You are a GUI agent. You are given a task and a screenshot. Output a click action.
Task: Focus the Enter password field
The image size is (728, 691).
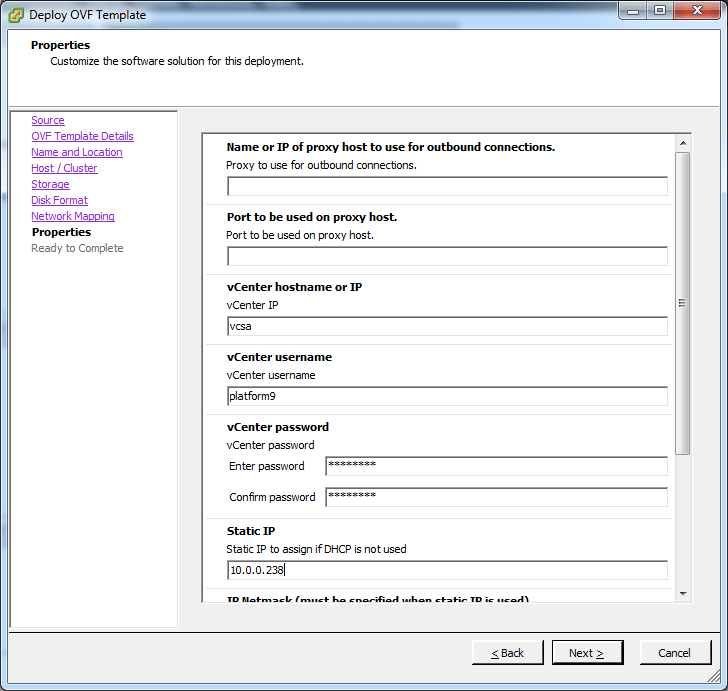click(x=496, y=466)
